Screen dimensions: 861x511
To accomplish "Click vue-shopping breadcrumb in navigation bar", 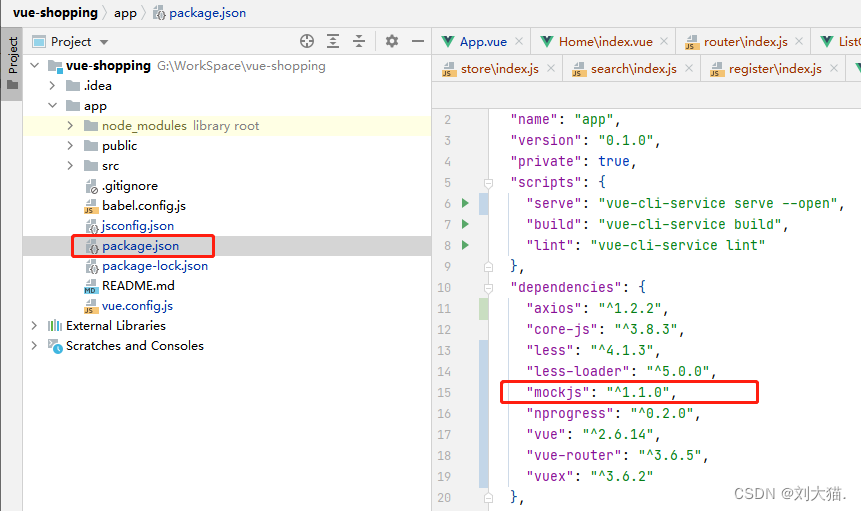I will click(55, 13).
